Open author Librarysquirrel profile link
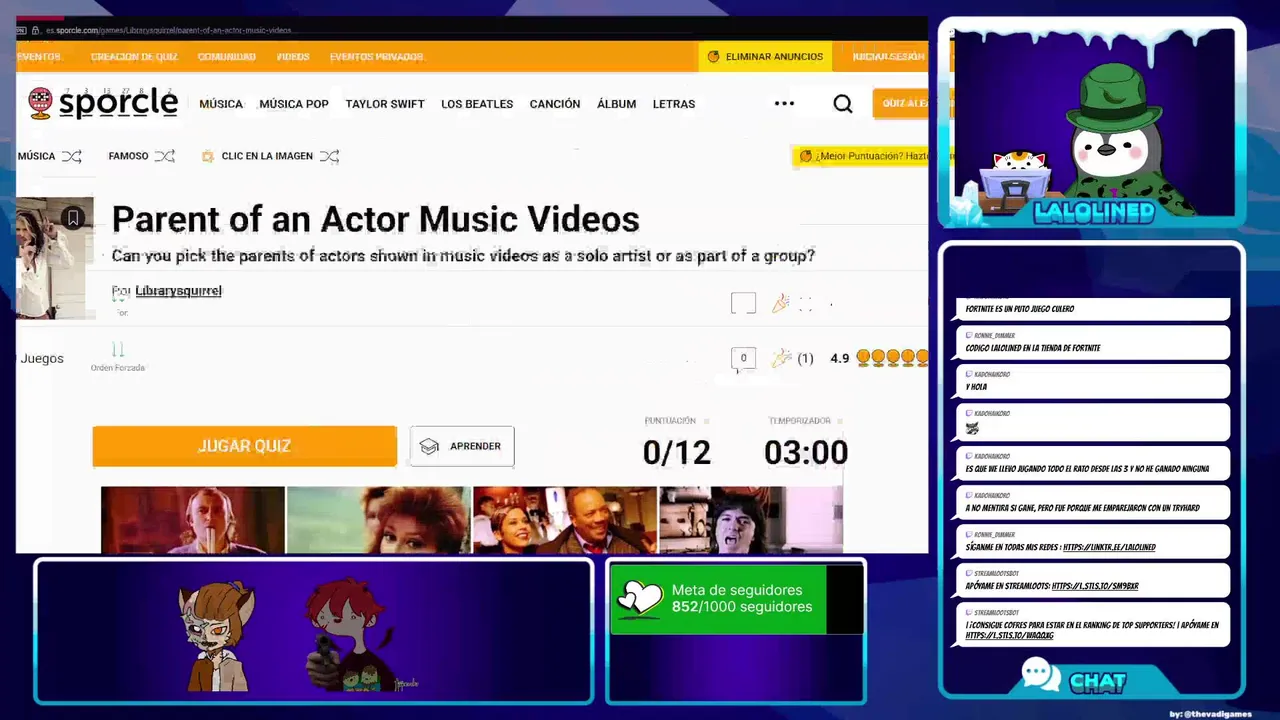 (178, 291)
